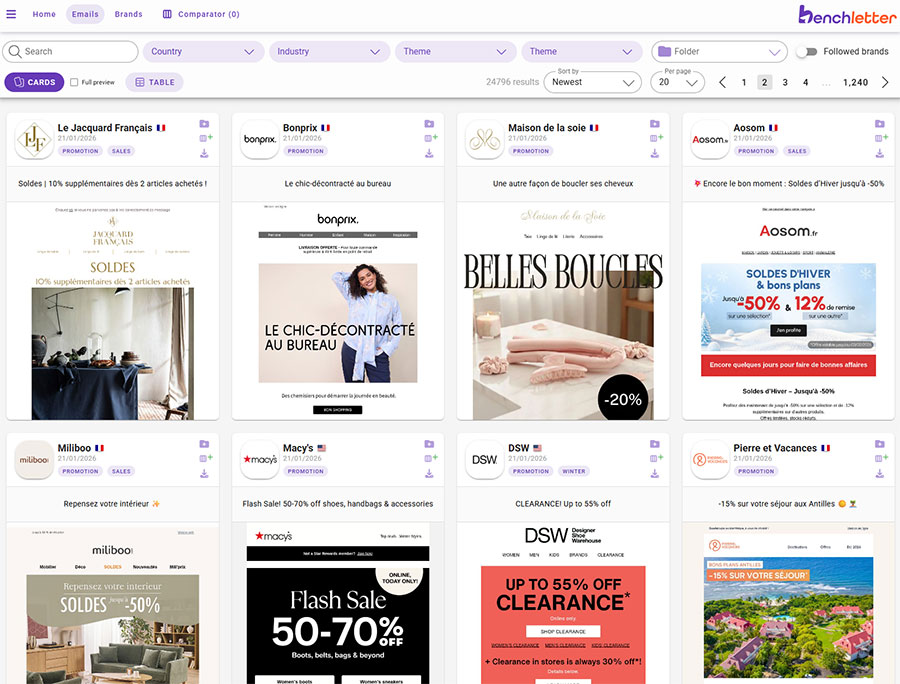Add Macy's email to comparator
Screen dimensions: 900x684
[x=430, y=458]
